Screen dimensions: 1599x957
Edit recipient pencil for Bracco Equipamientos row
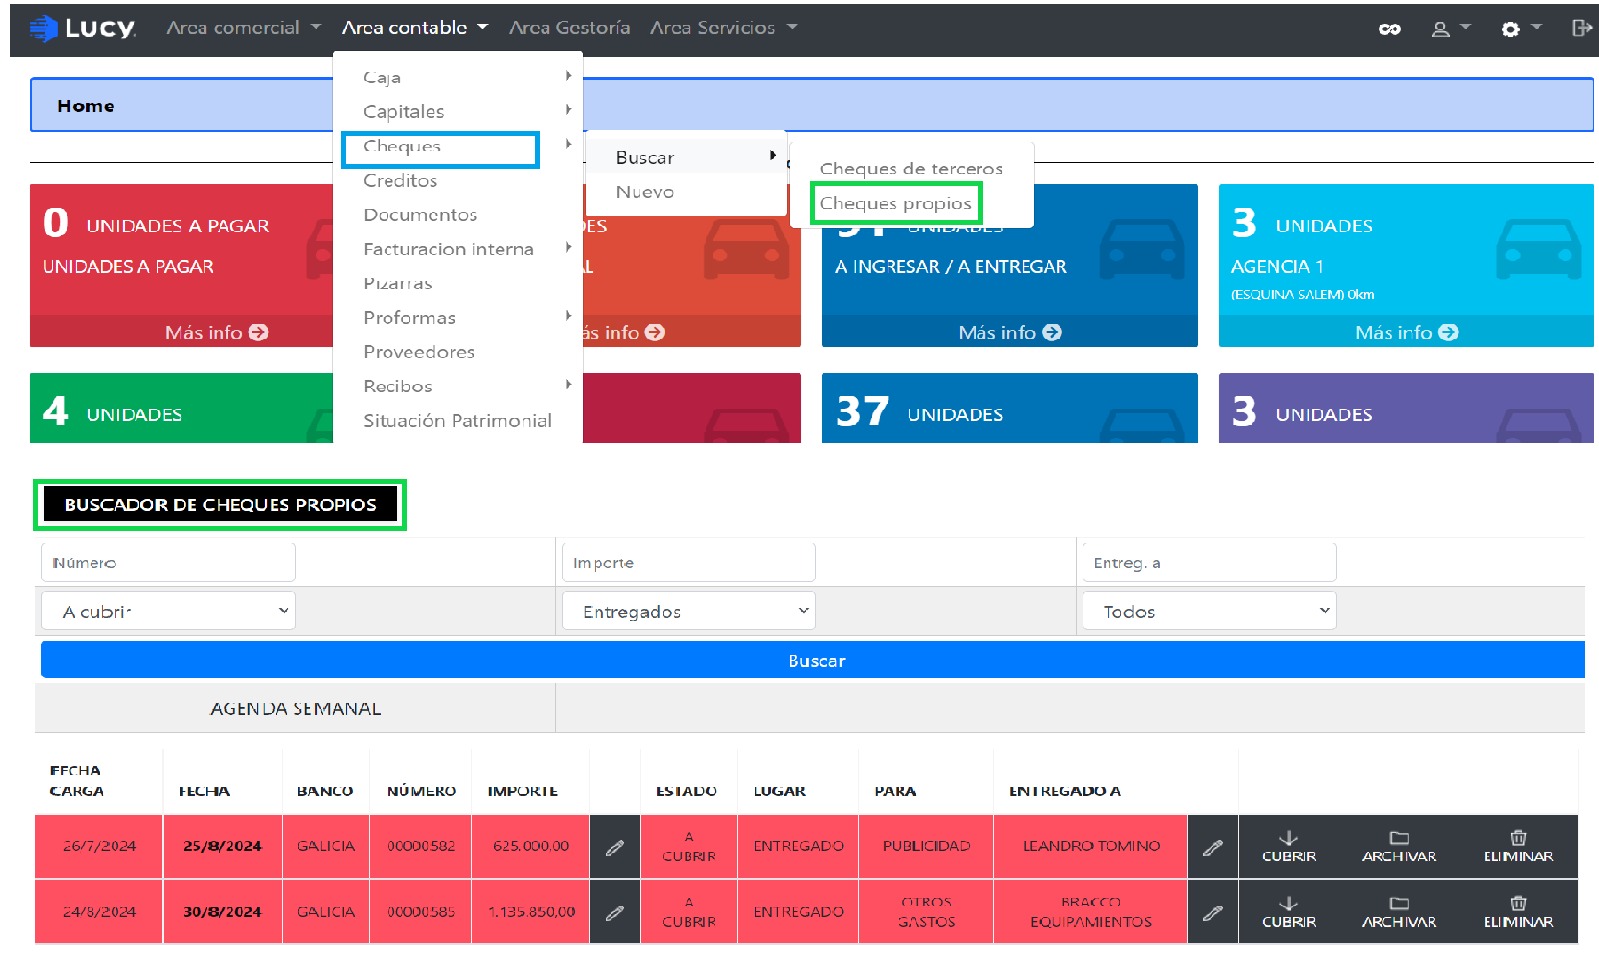click(1212, 912)
